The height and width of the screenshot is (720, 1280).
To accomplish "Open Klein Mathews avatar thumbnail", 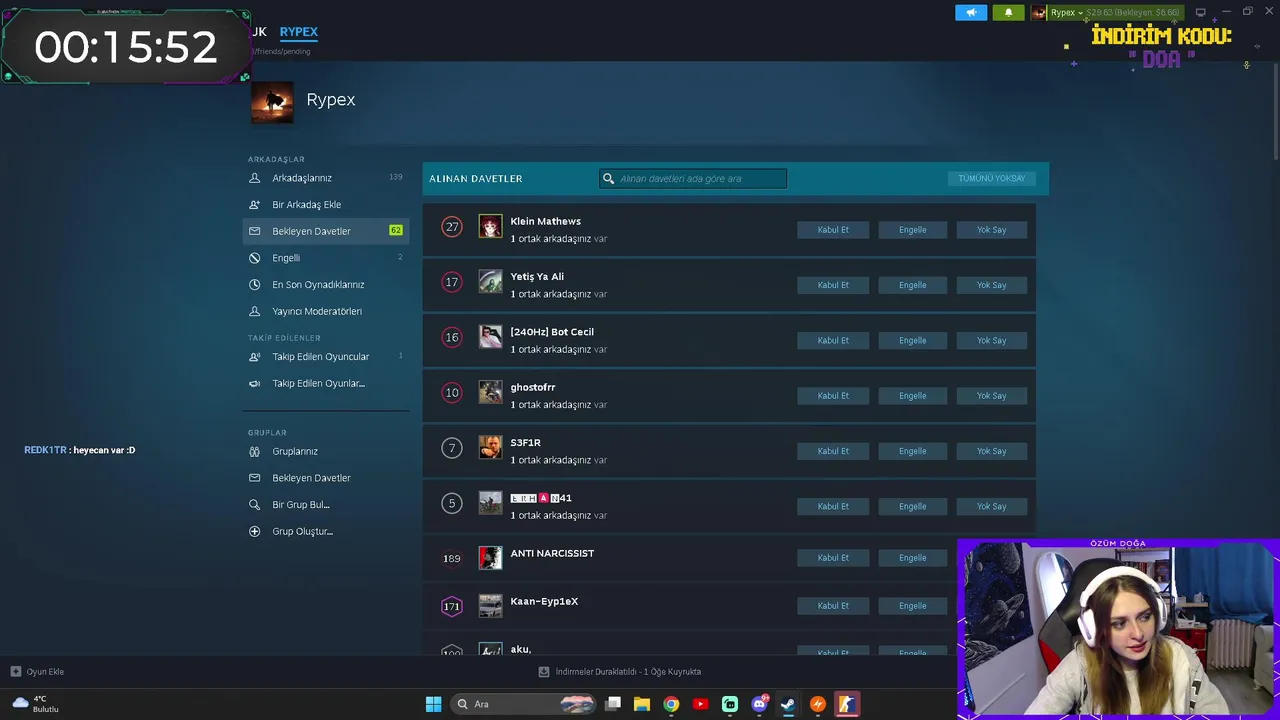I will click(x=490, y=227).
